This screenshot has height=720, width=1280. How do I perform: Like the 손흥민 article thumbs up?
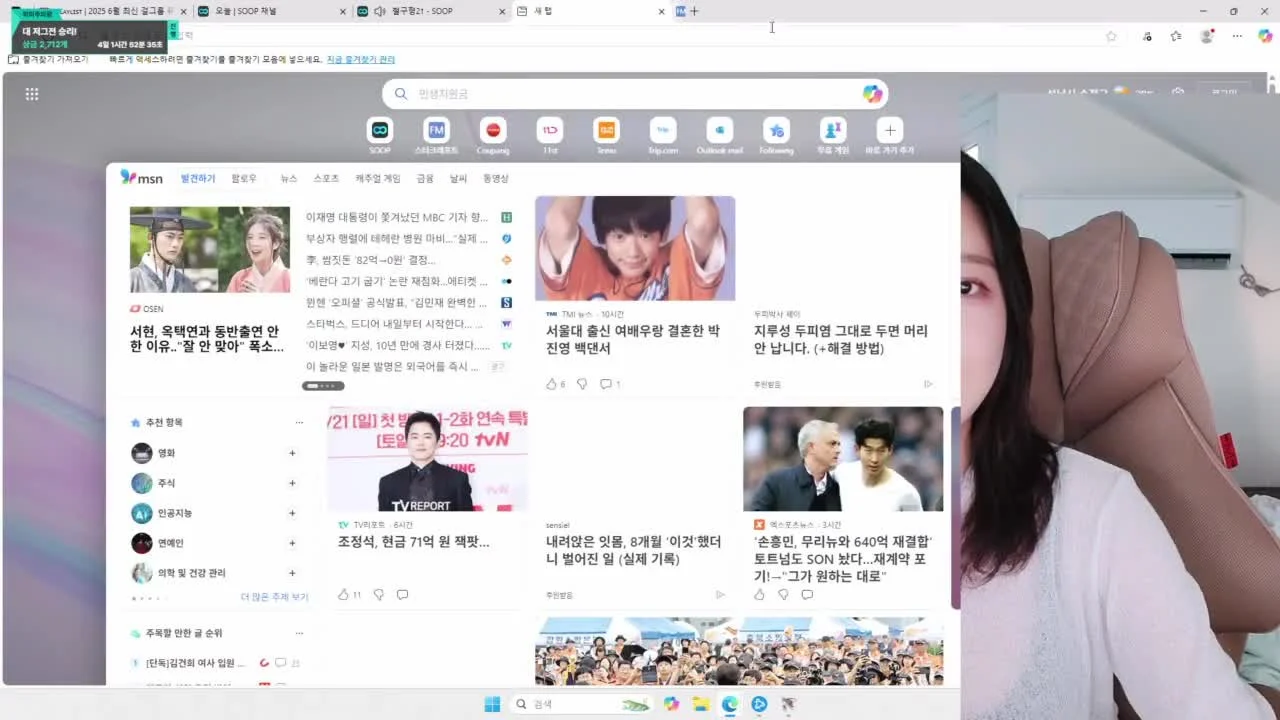[x=759, y=594]
